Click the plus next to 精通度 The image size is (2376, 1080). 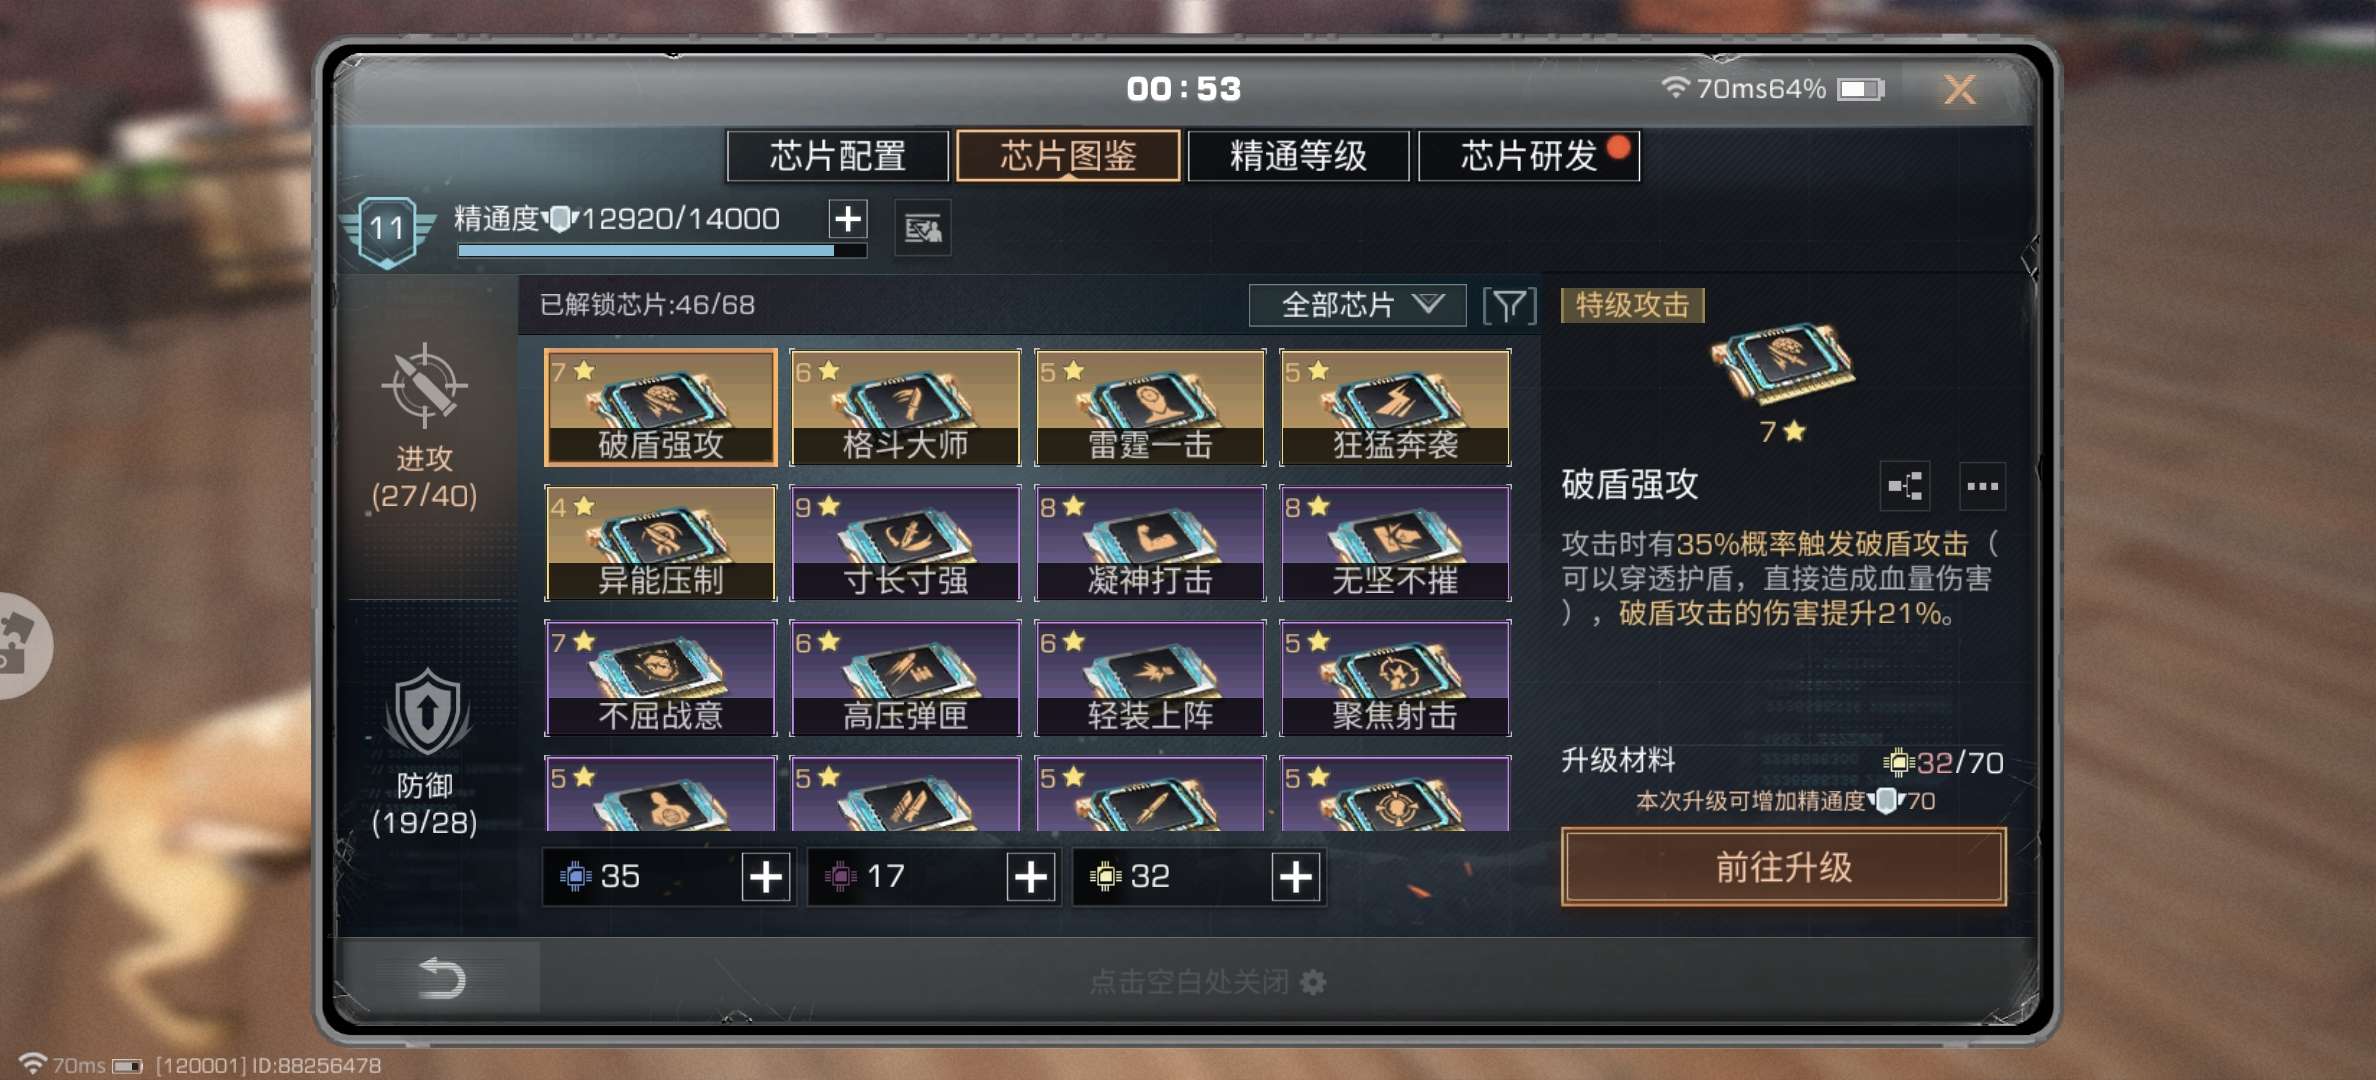848,219
